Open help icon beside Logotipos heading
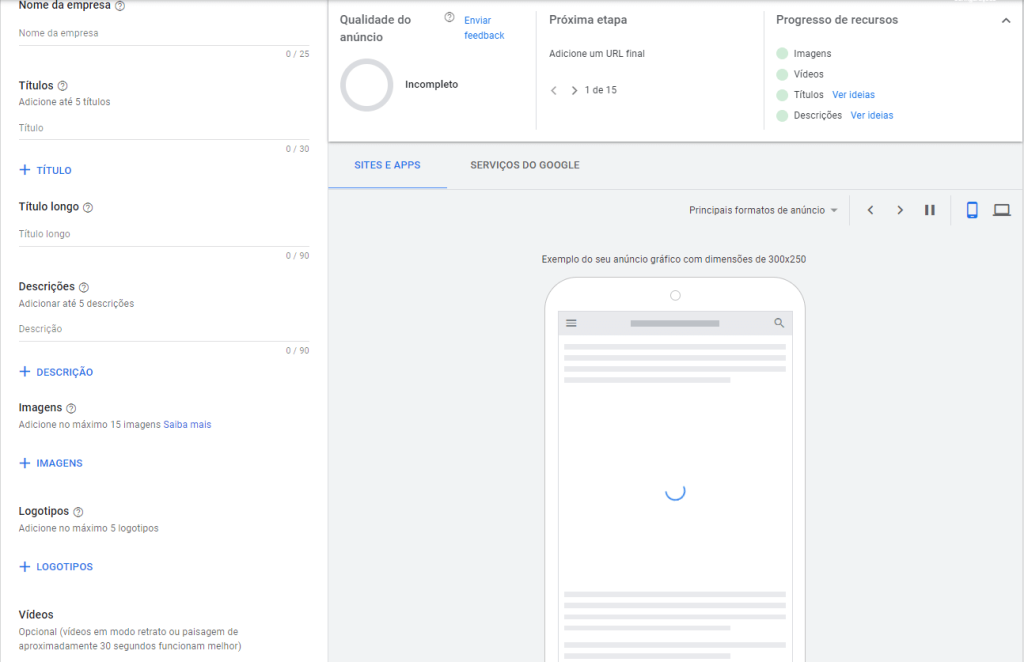Image resolution: width=1024 pixels, height=662 pixels. click(78, 512)
